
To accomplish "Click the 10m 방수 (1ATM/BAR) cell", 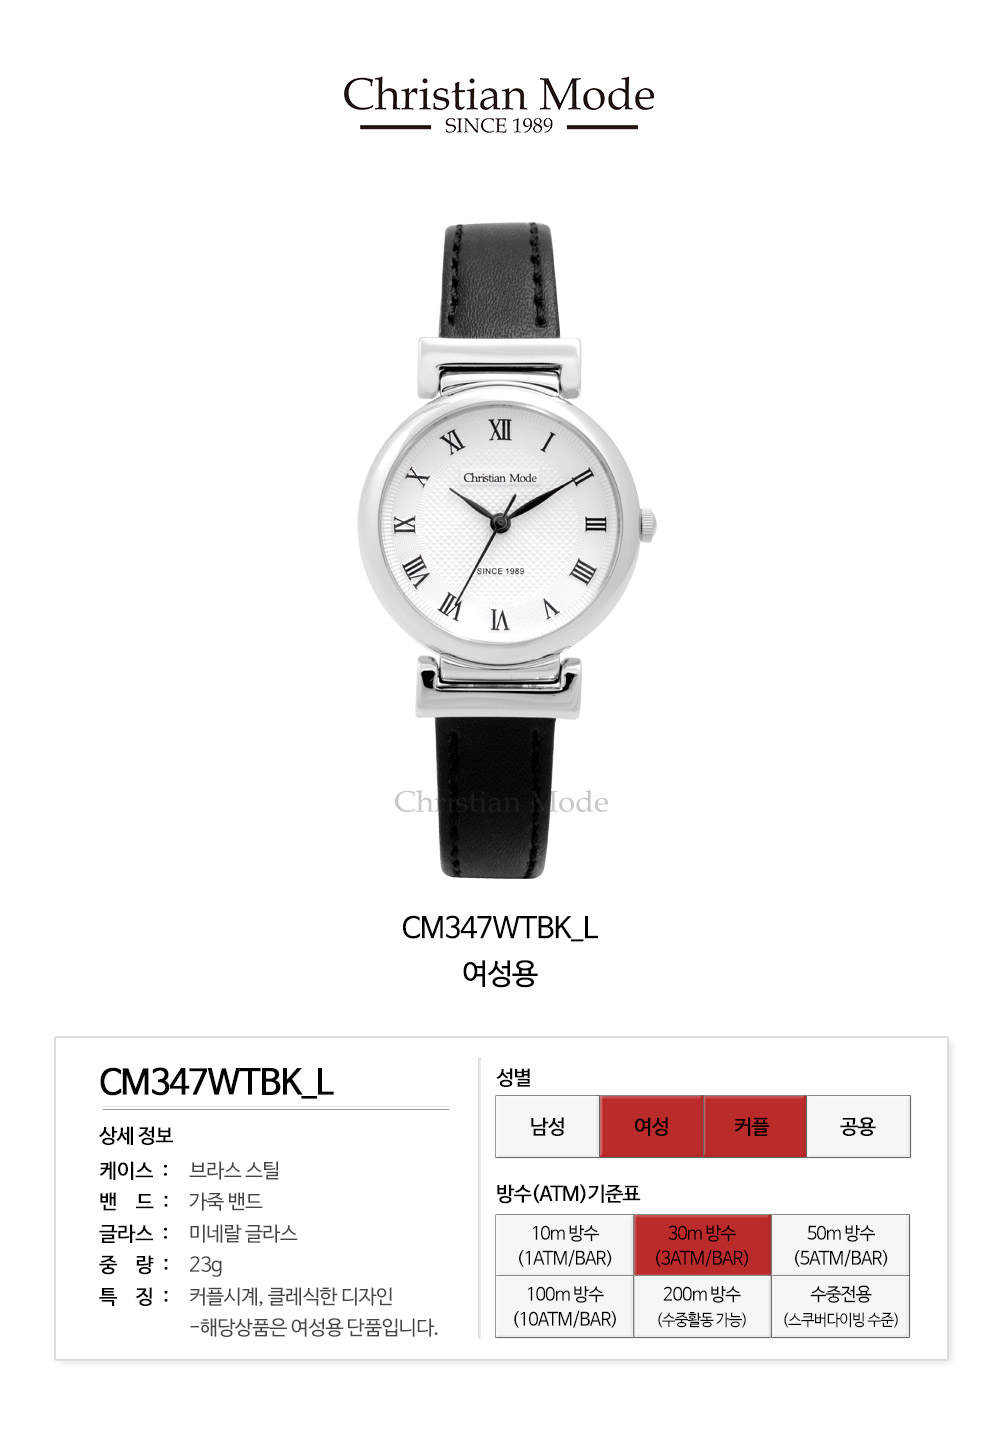I will tap(565, 1245).
